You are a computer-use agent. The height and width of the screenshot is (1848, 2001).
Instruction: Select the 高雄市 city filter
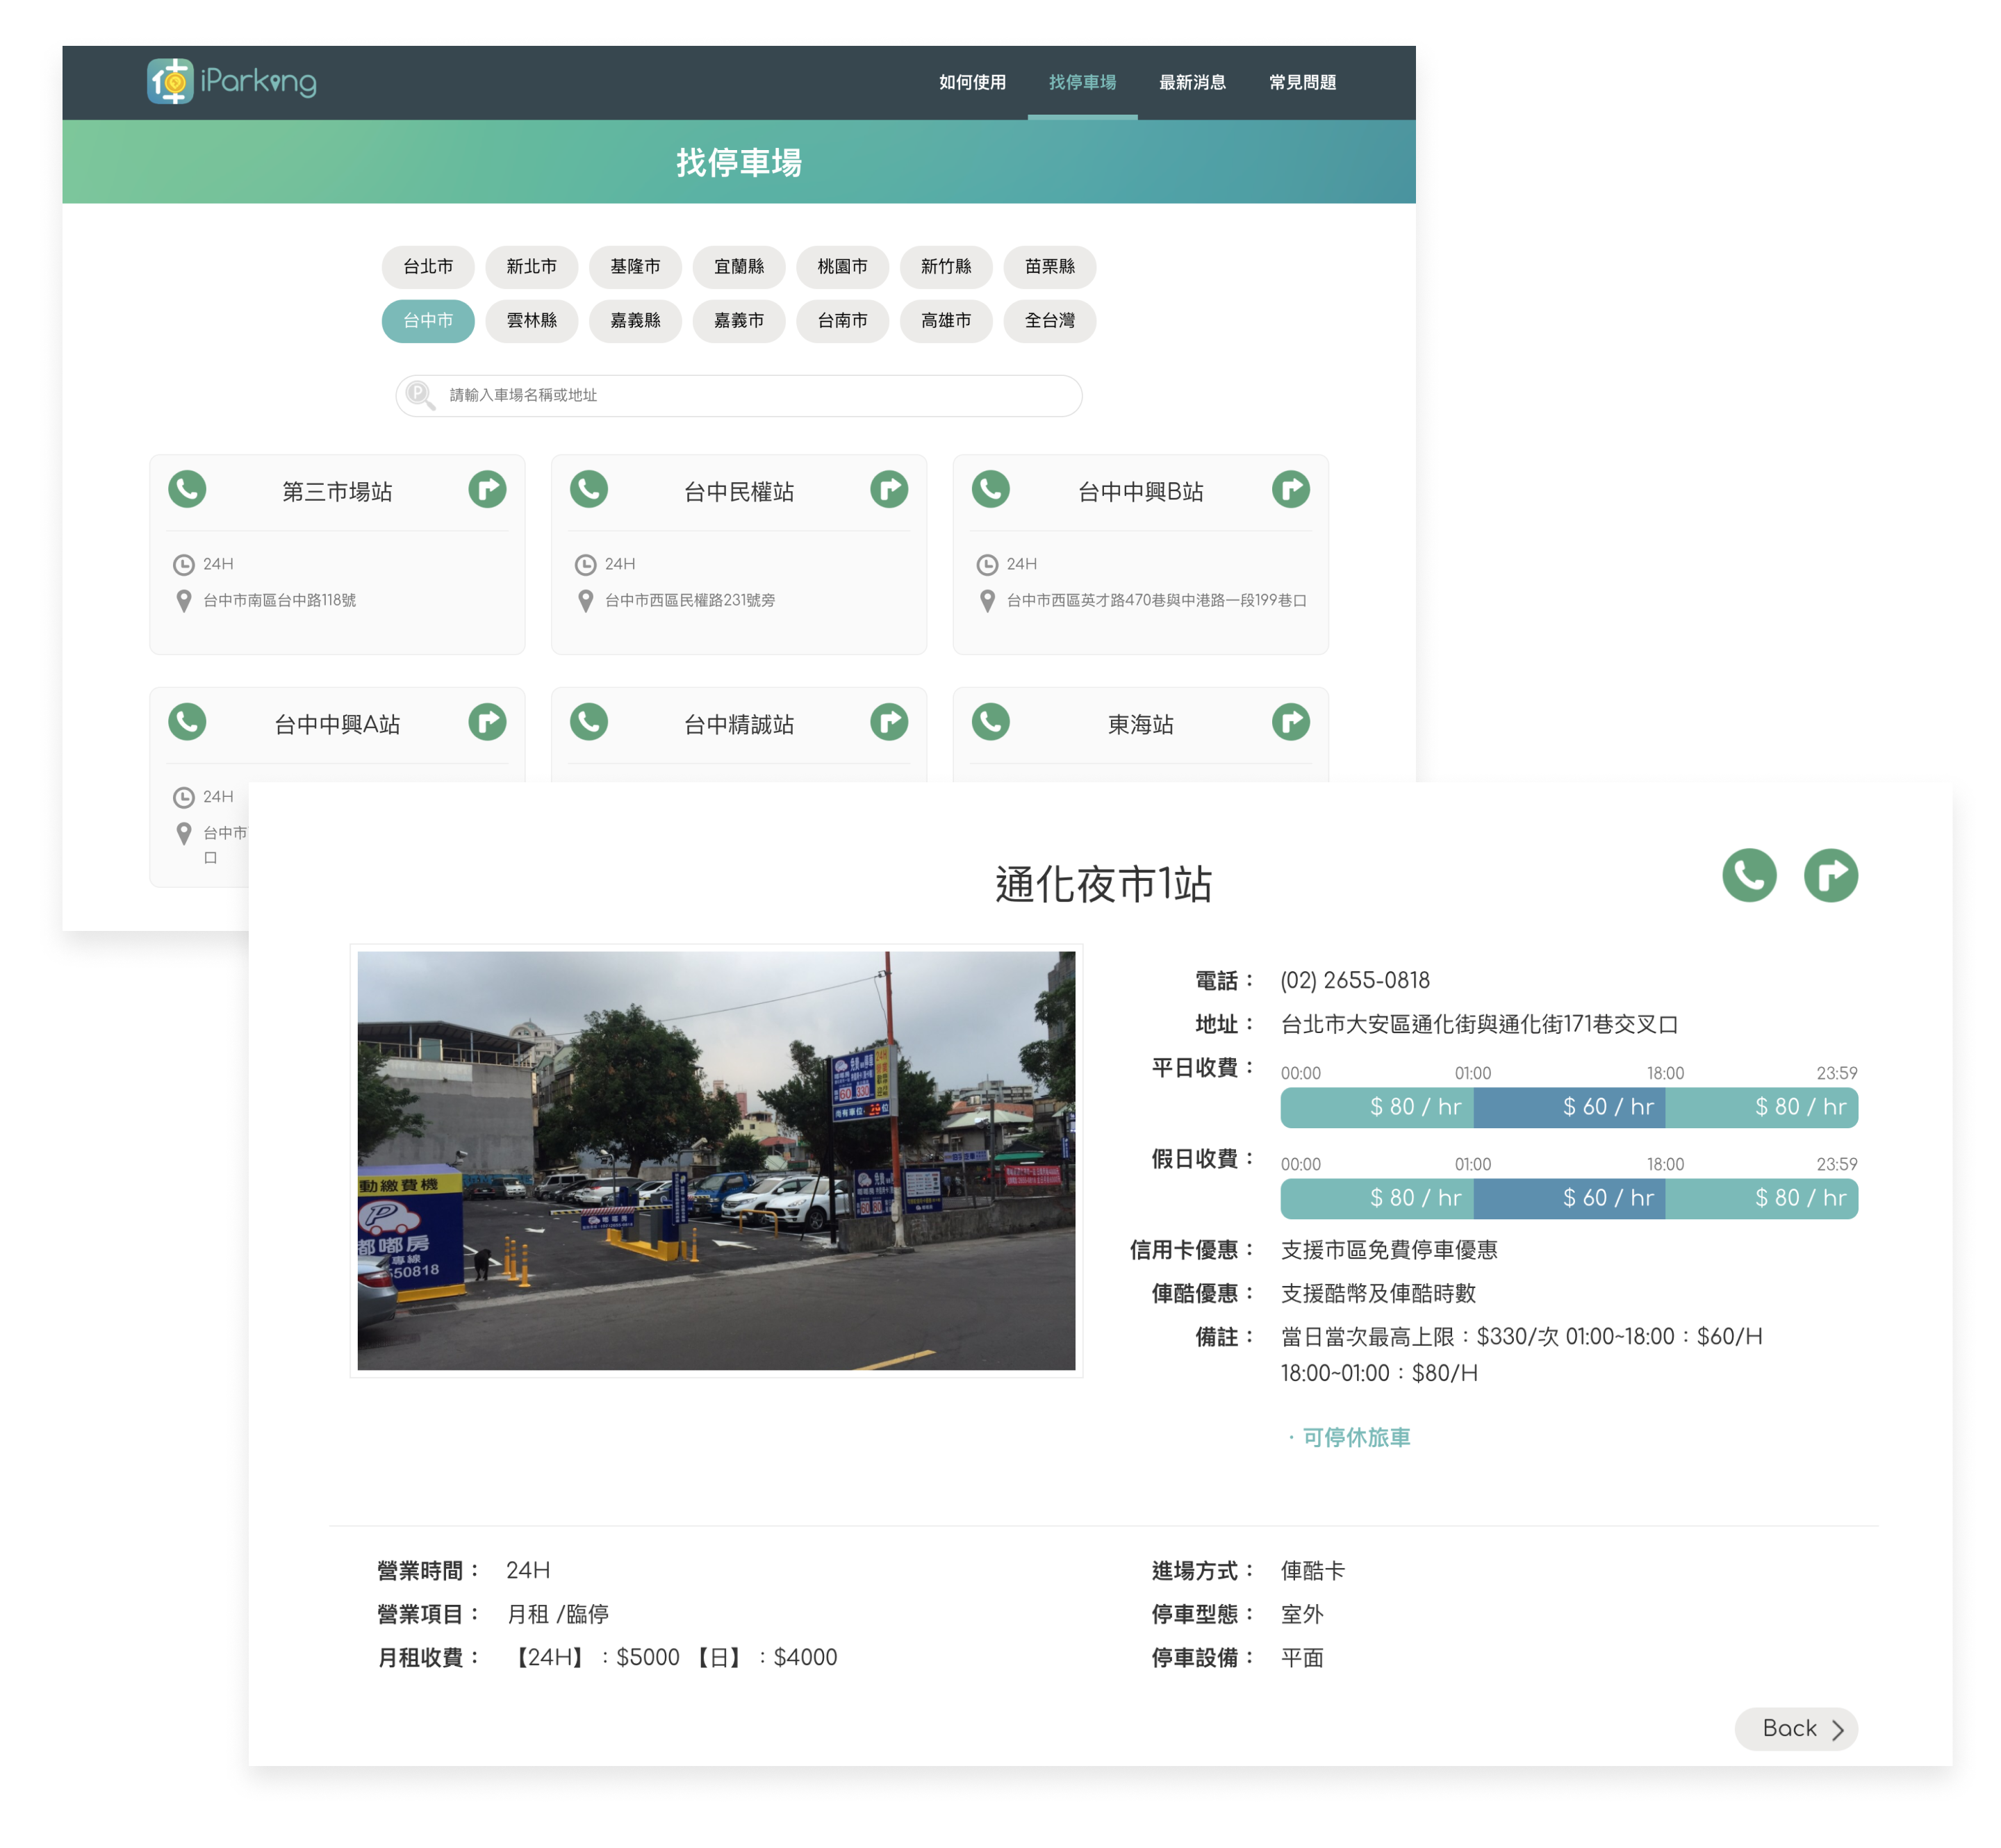(945, 321)
